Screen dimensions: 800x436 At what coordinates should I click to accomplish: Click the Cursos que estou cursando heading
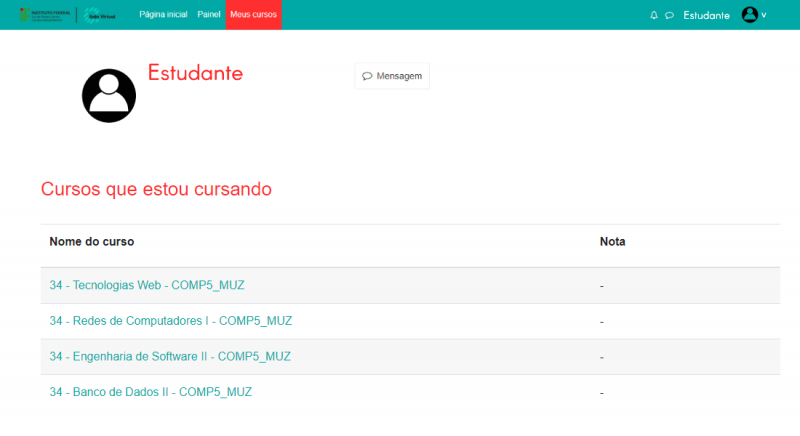pyautogui.click(x=156, y=189)
